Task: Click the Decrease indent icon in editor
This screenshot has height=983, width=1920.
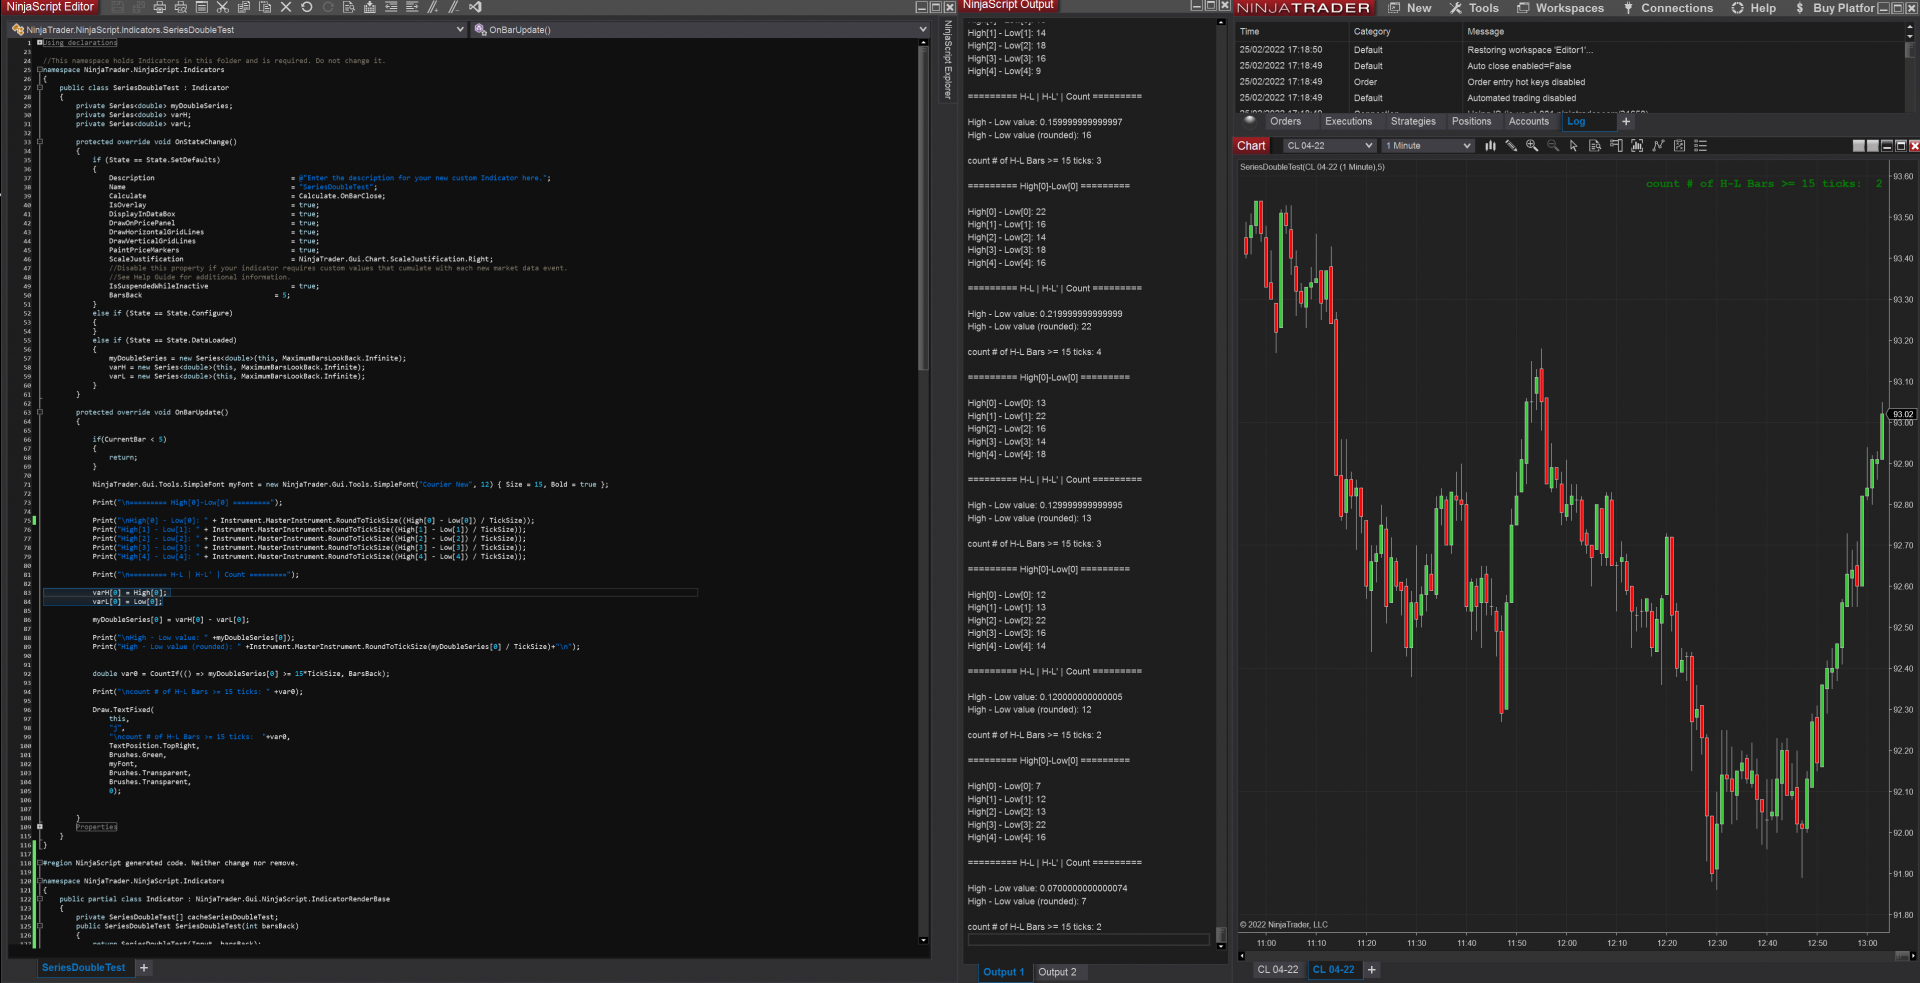Action: click(x=391, y=7)
